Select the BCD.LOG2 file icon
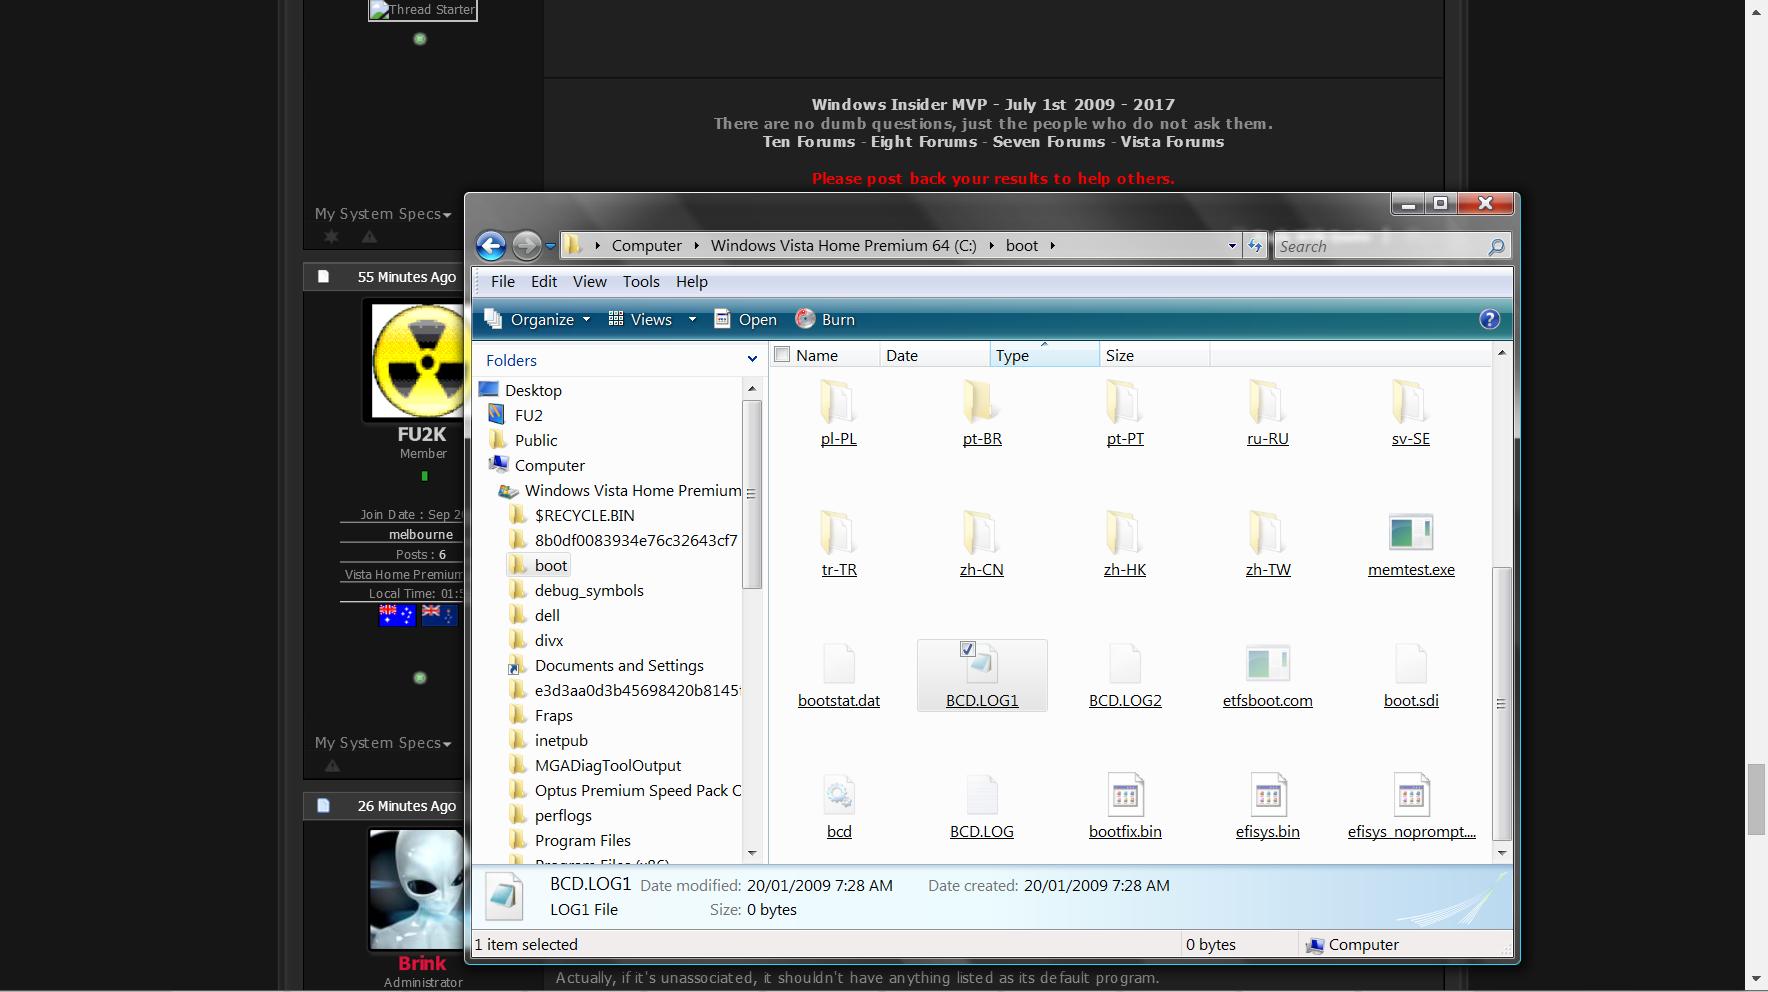 pyautogui.click(x=1125, y=663)
